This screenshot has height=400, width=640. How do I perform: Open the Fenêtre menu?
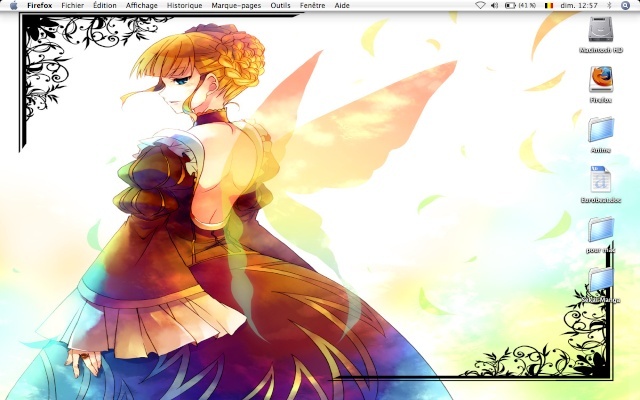click(x=313, y=5)
